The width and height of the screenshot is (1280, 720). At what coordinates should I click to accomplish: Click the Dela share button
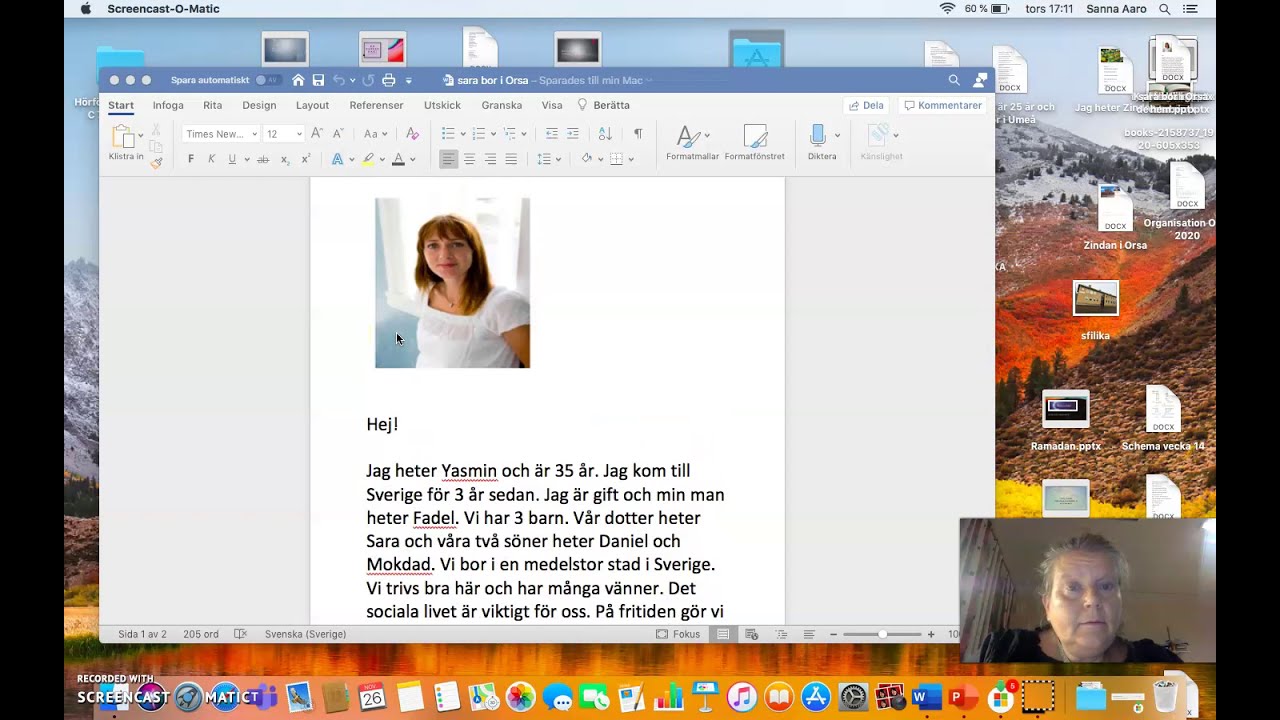coord(866,105)
